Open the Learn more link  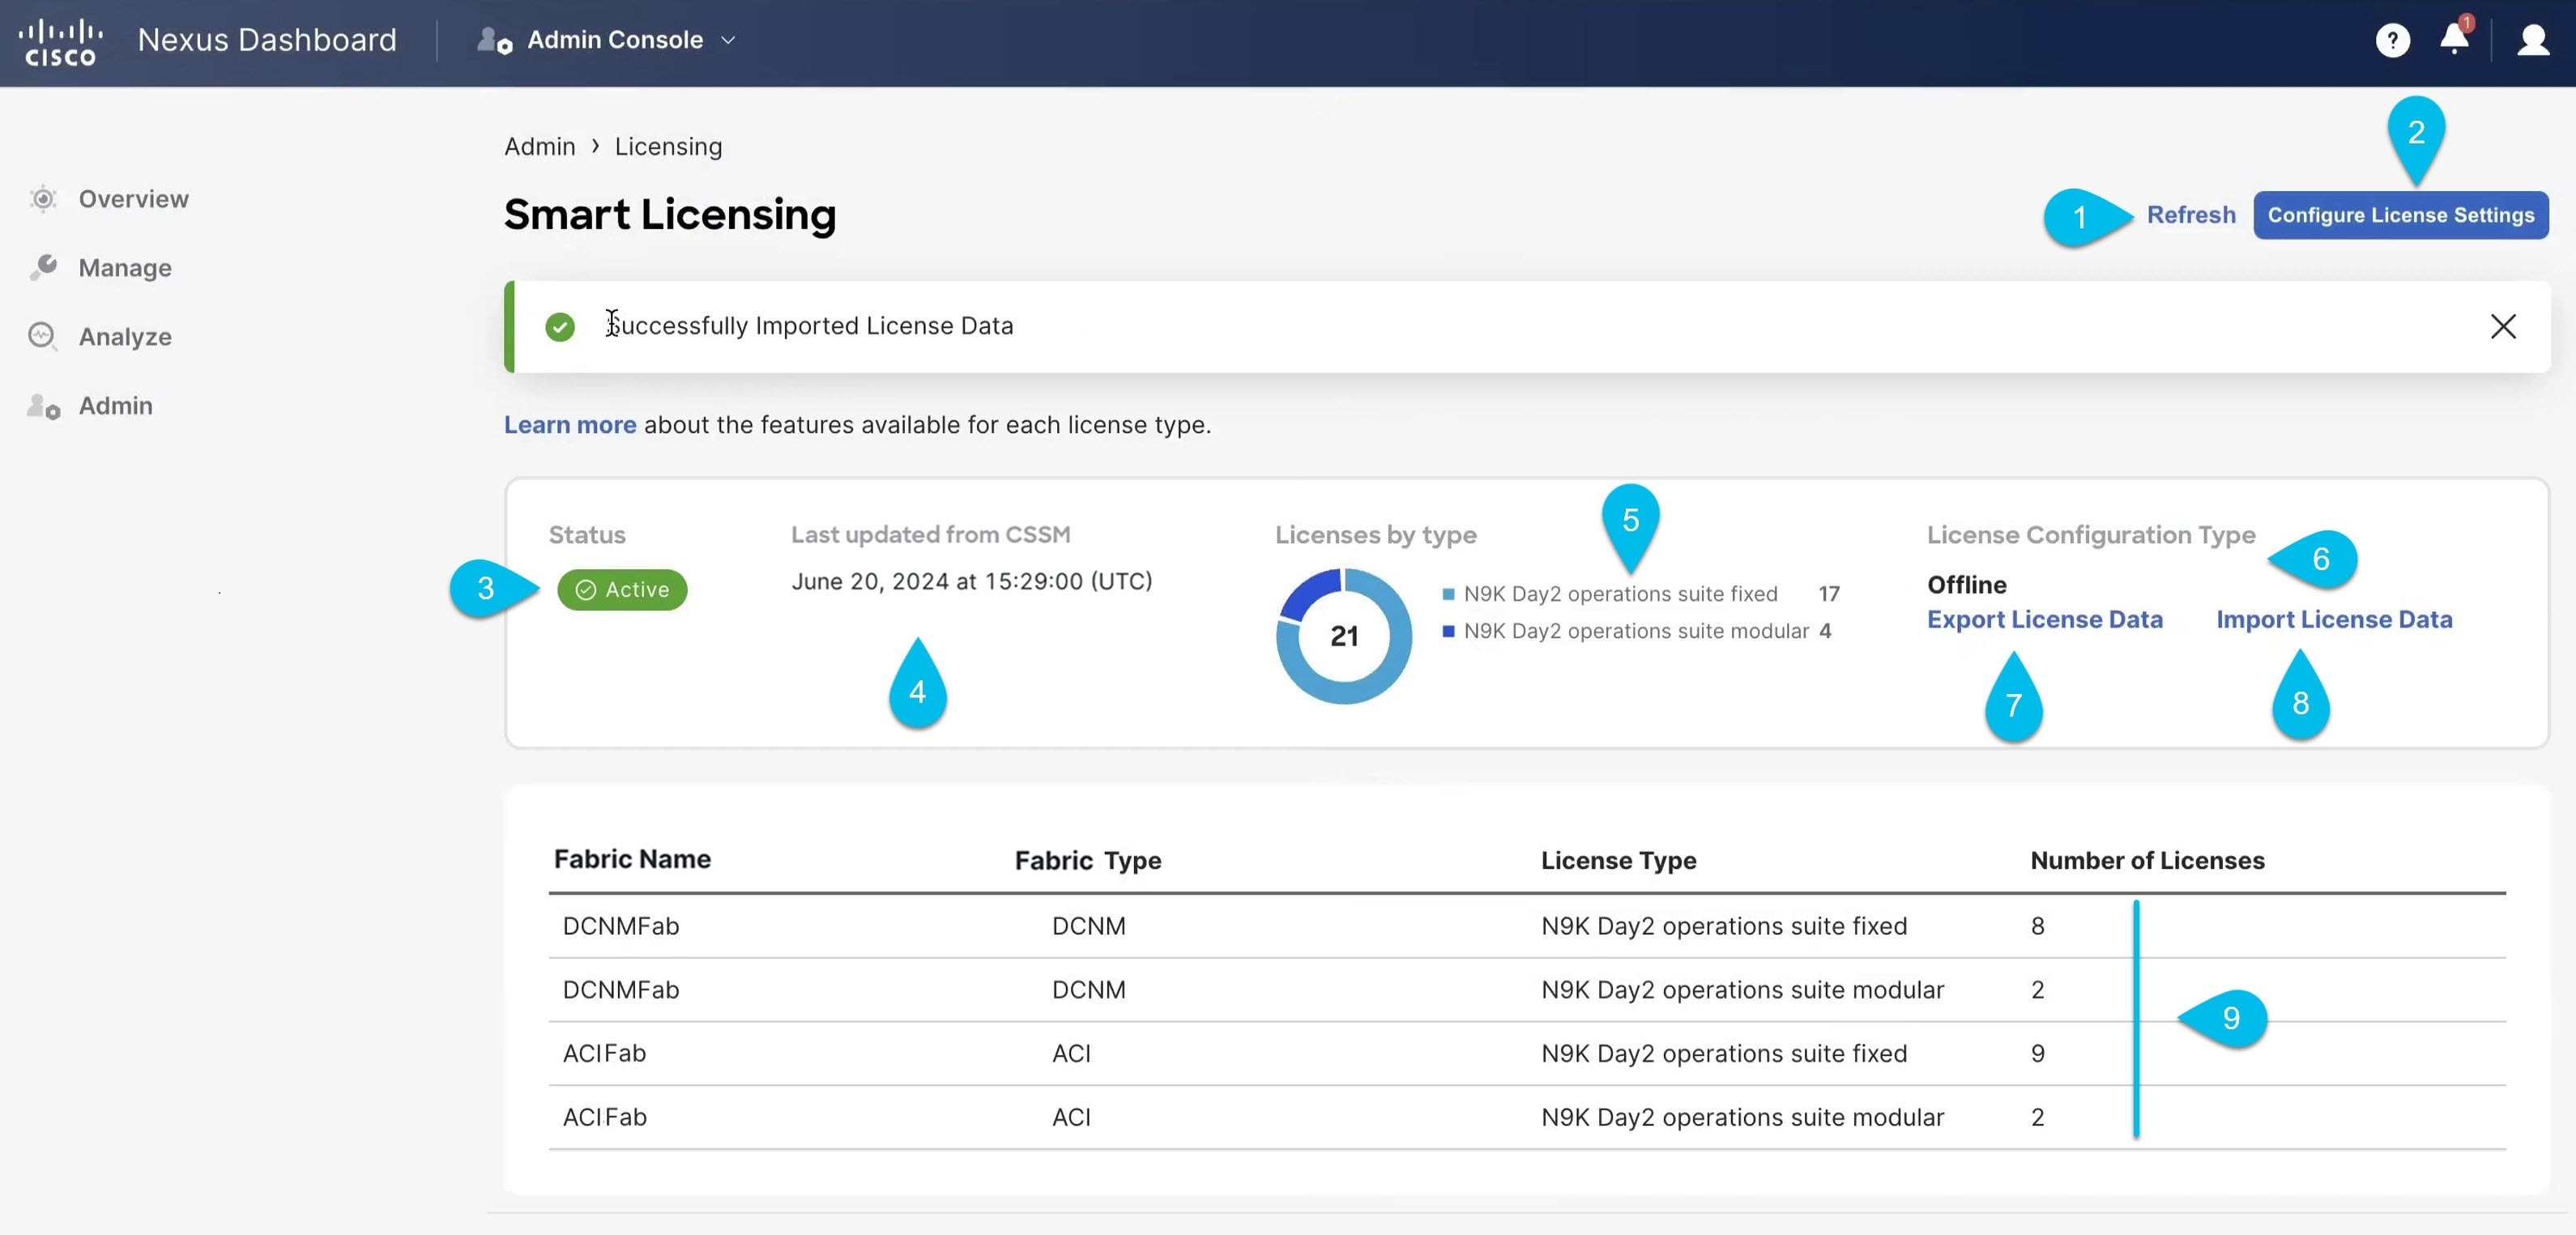pos(570,425)
